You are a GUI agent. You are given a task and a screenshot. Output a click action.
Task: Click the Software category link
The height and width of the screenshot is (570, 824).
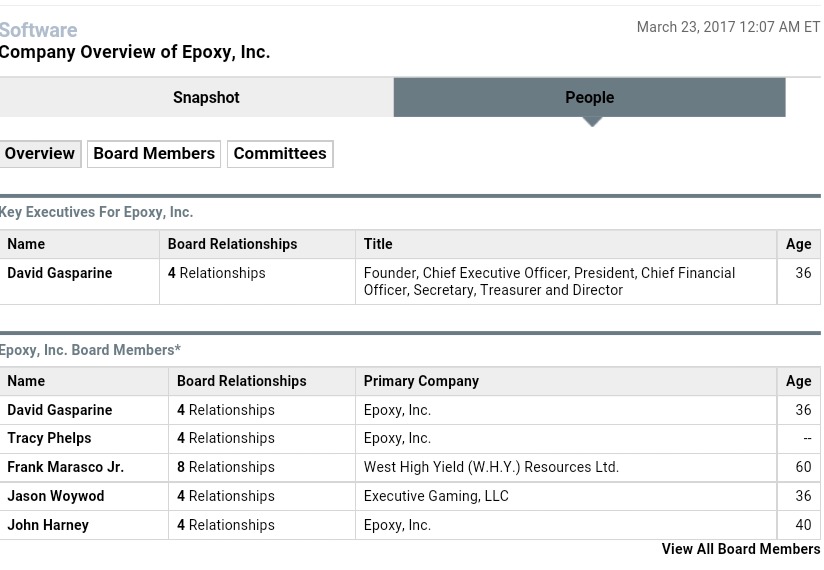38,30
